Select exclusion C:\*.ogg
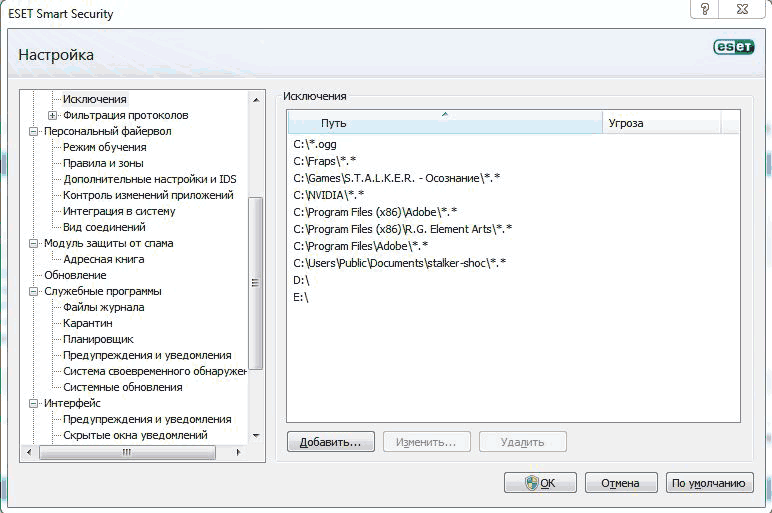The width and height of the screenshot is (772, 513). point(513,145)
